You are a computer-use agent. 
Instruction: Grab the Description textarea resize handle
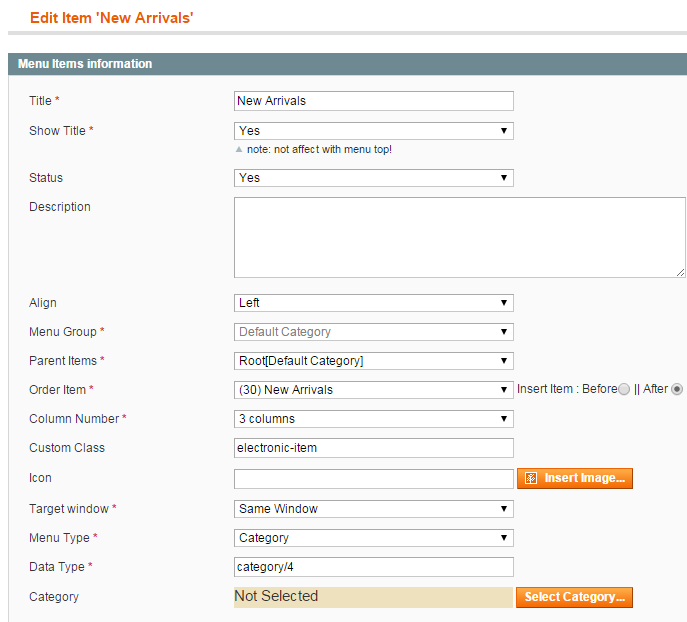coord(680,272)
